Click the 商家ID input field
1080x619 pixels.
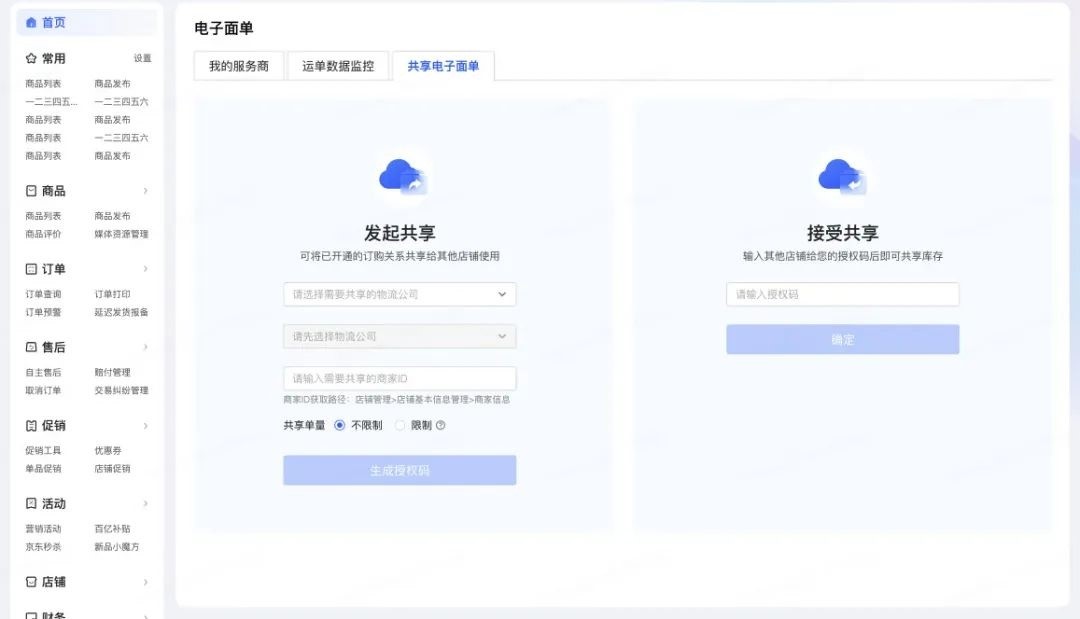399,379
